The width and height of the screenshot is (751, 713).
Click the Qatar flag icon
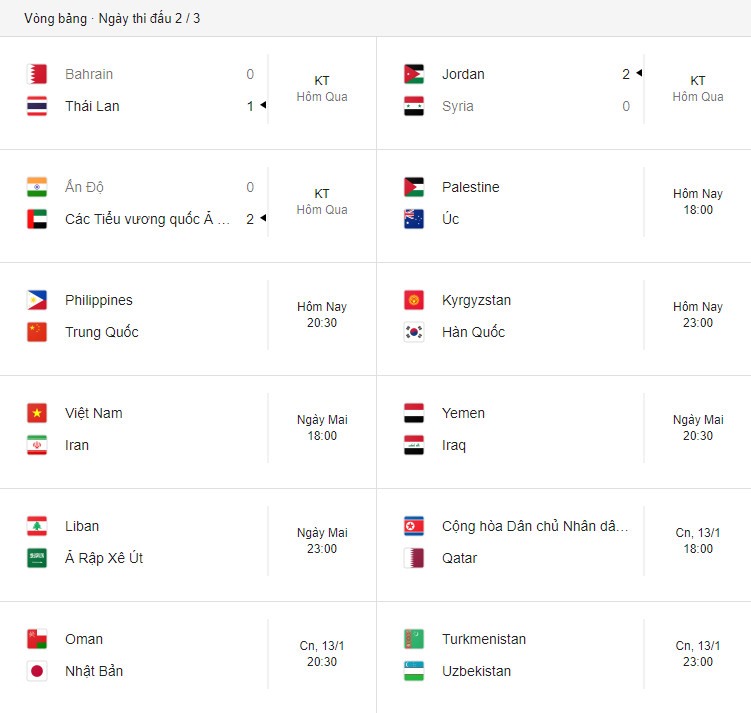(x=414, y=558)
